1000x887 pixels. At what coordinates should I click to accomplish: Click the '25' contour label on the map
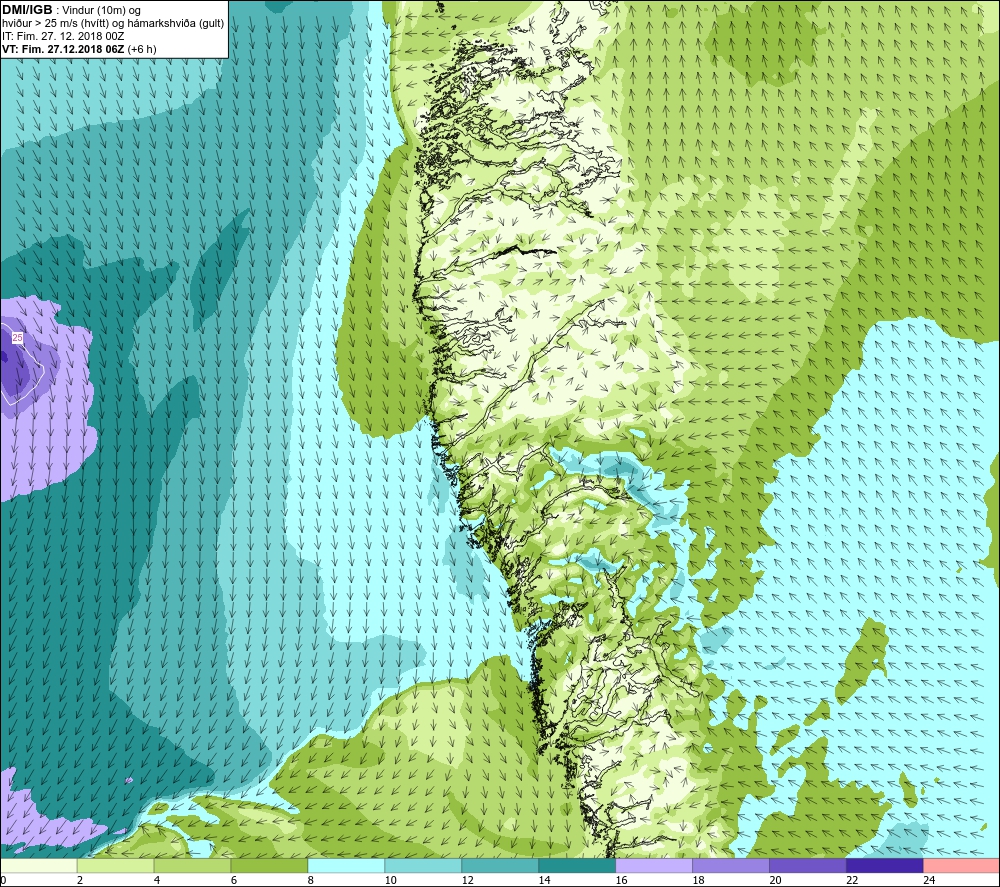pyautogui.click(x=17, y=337)
